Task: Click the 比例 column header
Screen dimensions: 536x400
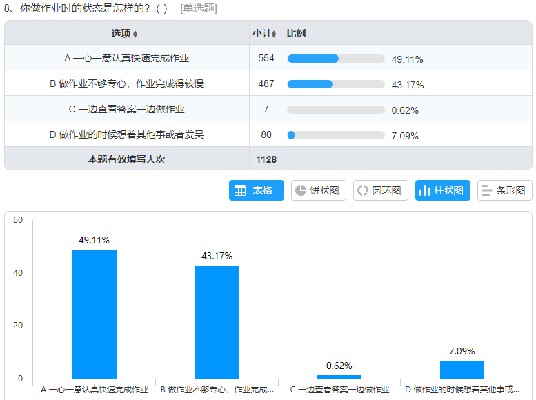Action: [x=296, y=33]
